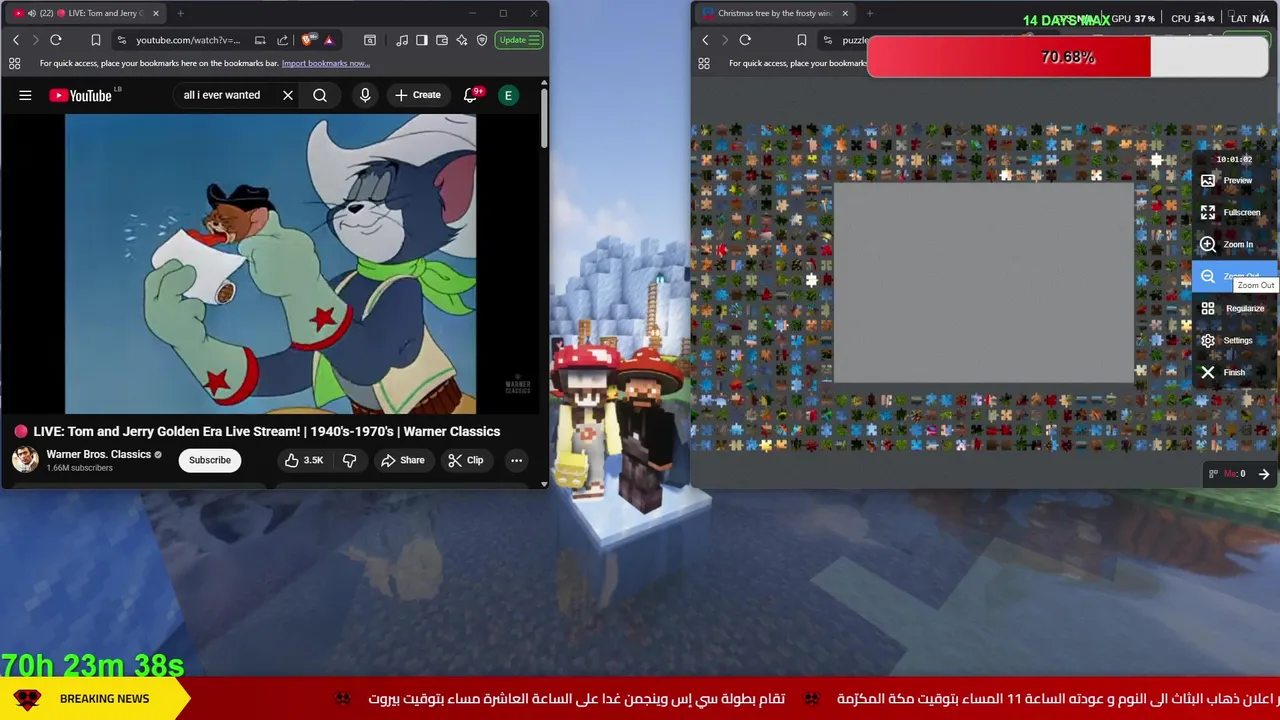Click the arrow next to Me: 0
This screenshot has width=1280, height=720.
[x=1264, y=474]
